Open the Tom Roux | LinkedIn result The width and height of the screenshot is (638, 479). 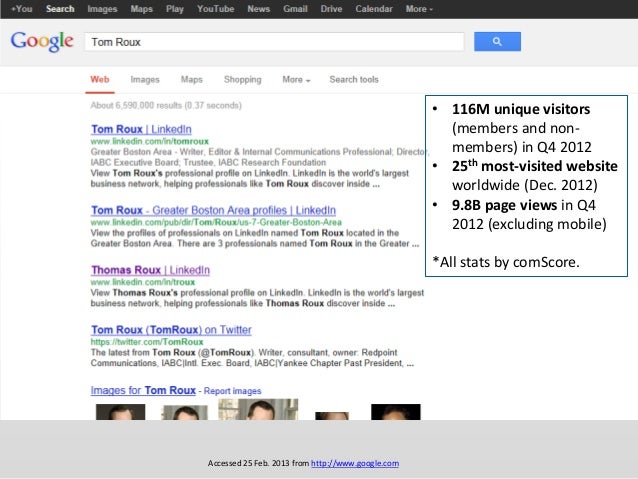pyautogui.click(x=141, y=129)
